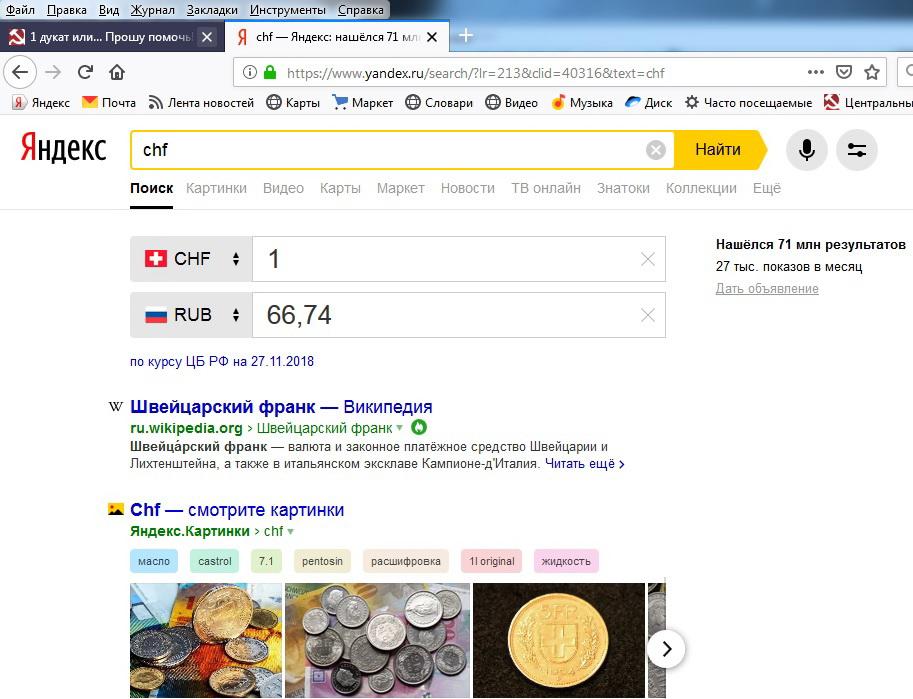Image resolution: width=913 pixels, height=699 pixels.
Task: Open the Яндекс bookmark
Action: [41, 103]
